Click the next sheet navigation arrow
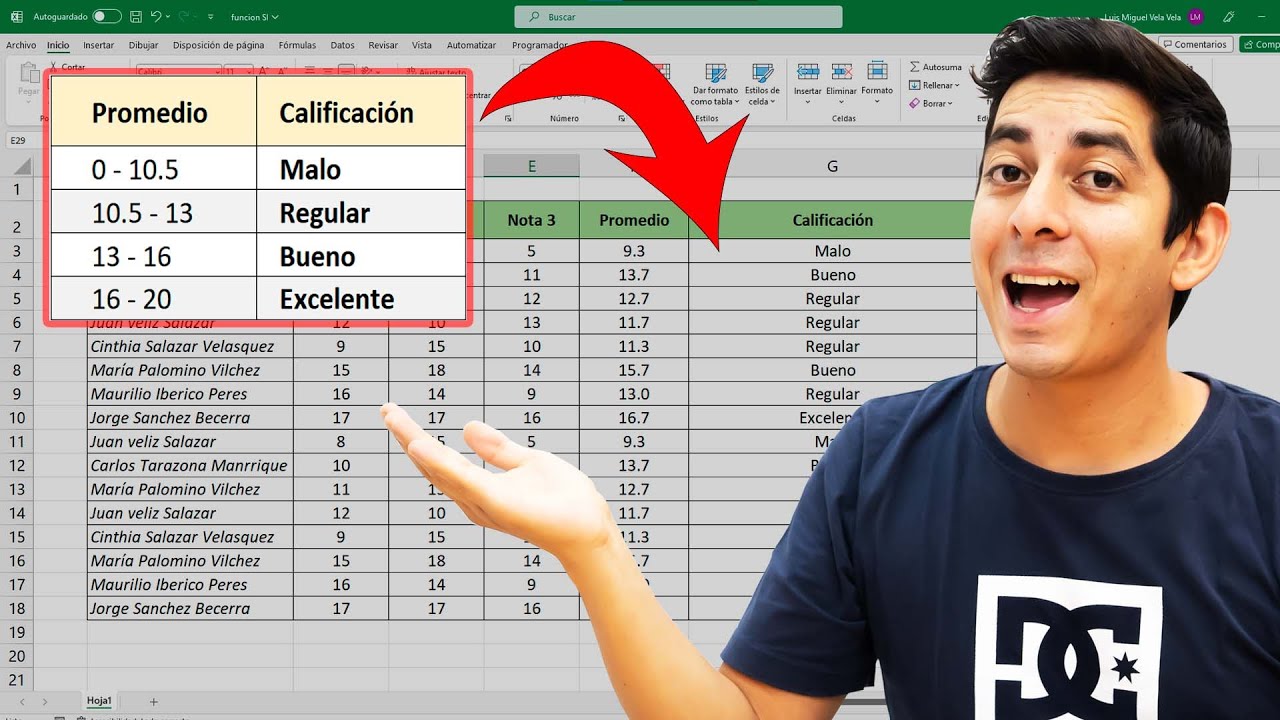The height and width of the screenshot is (720, 1280). [x=44, y=702]
